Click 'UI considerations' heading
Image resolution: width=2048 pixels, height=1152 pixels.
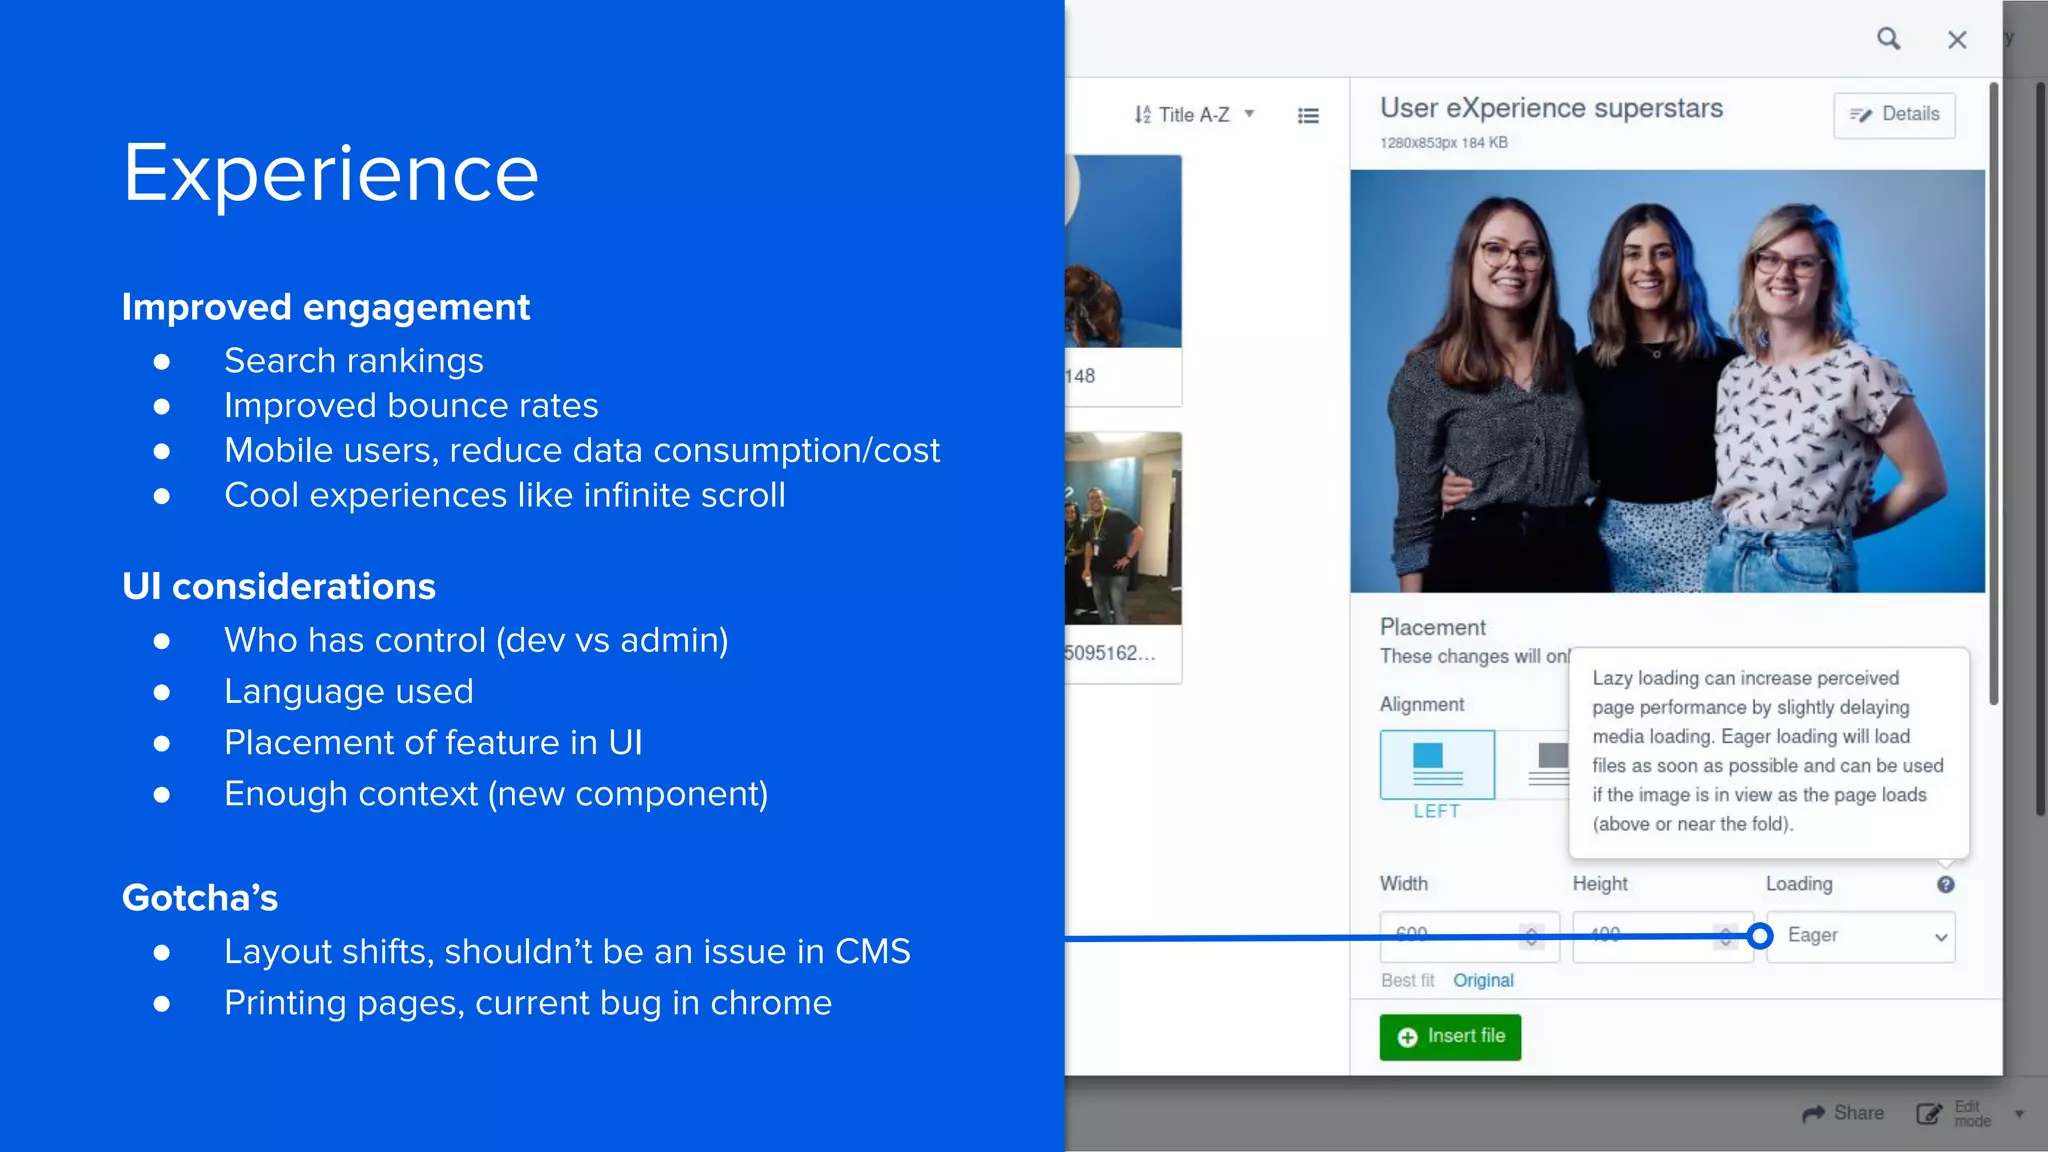(x=278, y=586)
